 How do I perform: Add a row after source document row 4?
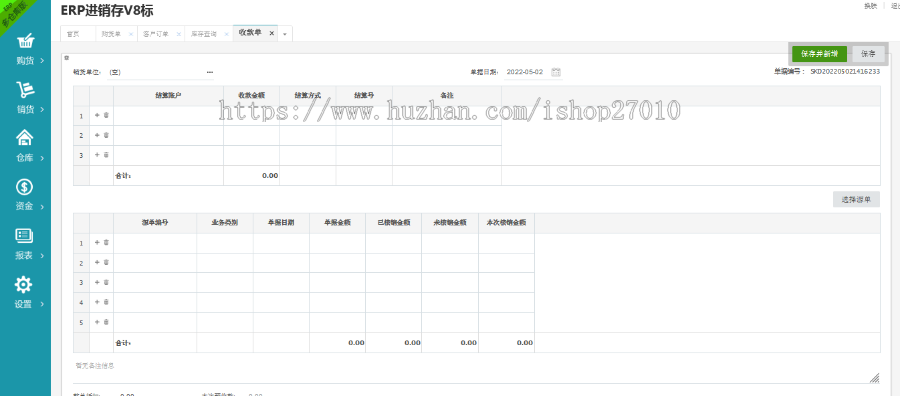(x=97, y=302)
